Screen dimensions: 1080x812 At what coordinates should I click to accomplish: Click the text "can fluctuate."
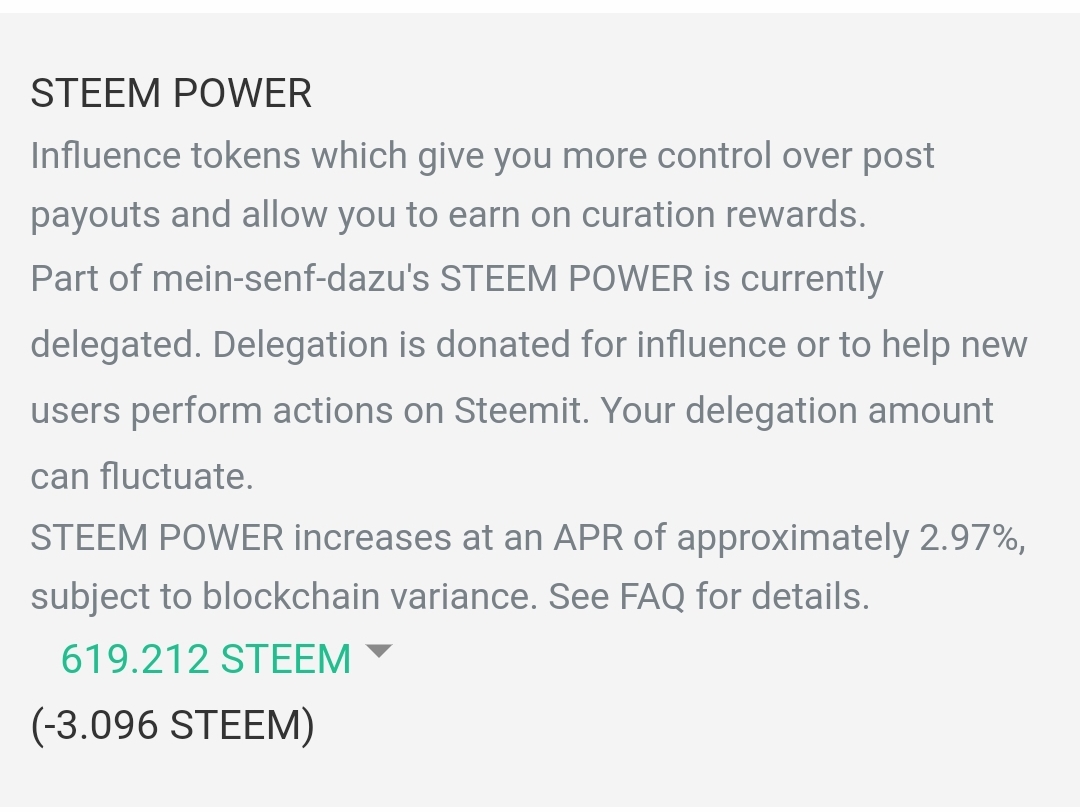(142, 476)
